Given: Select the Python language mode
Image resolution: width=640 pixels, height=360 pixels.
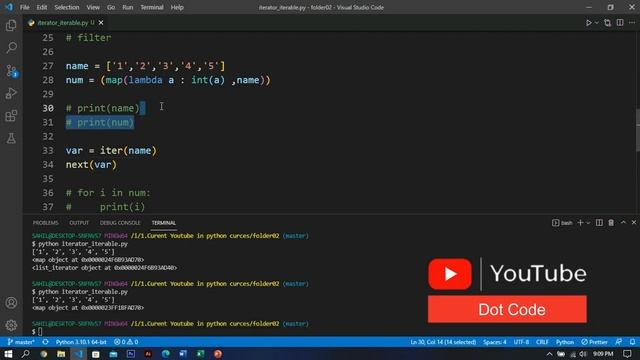Looking at the screenshot, I should (x=565, y=342).
